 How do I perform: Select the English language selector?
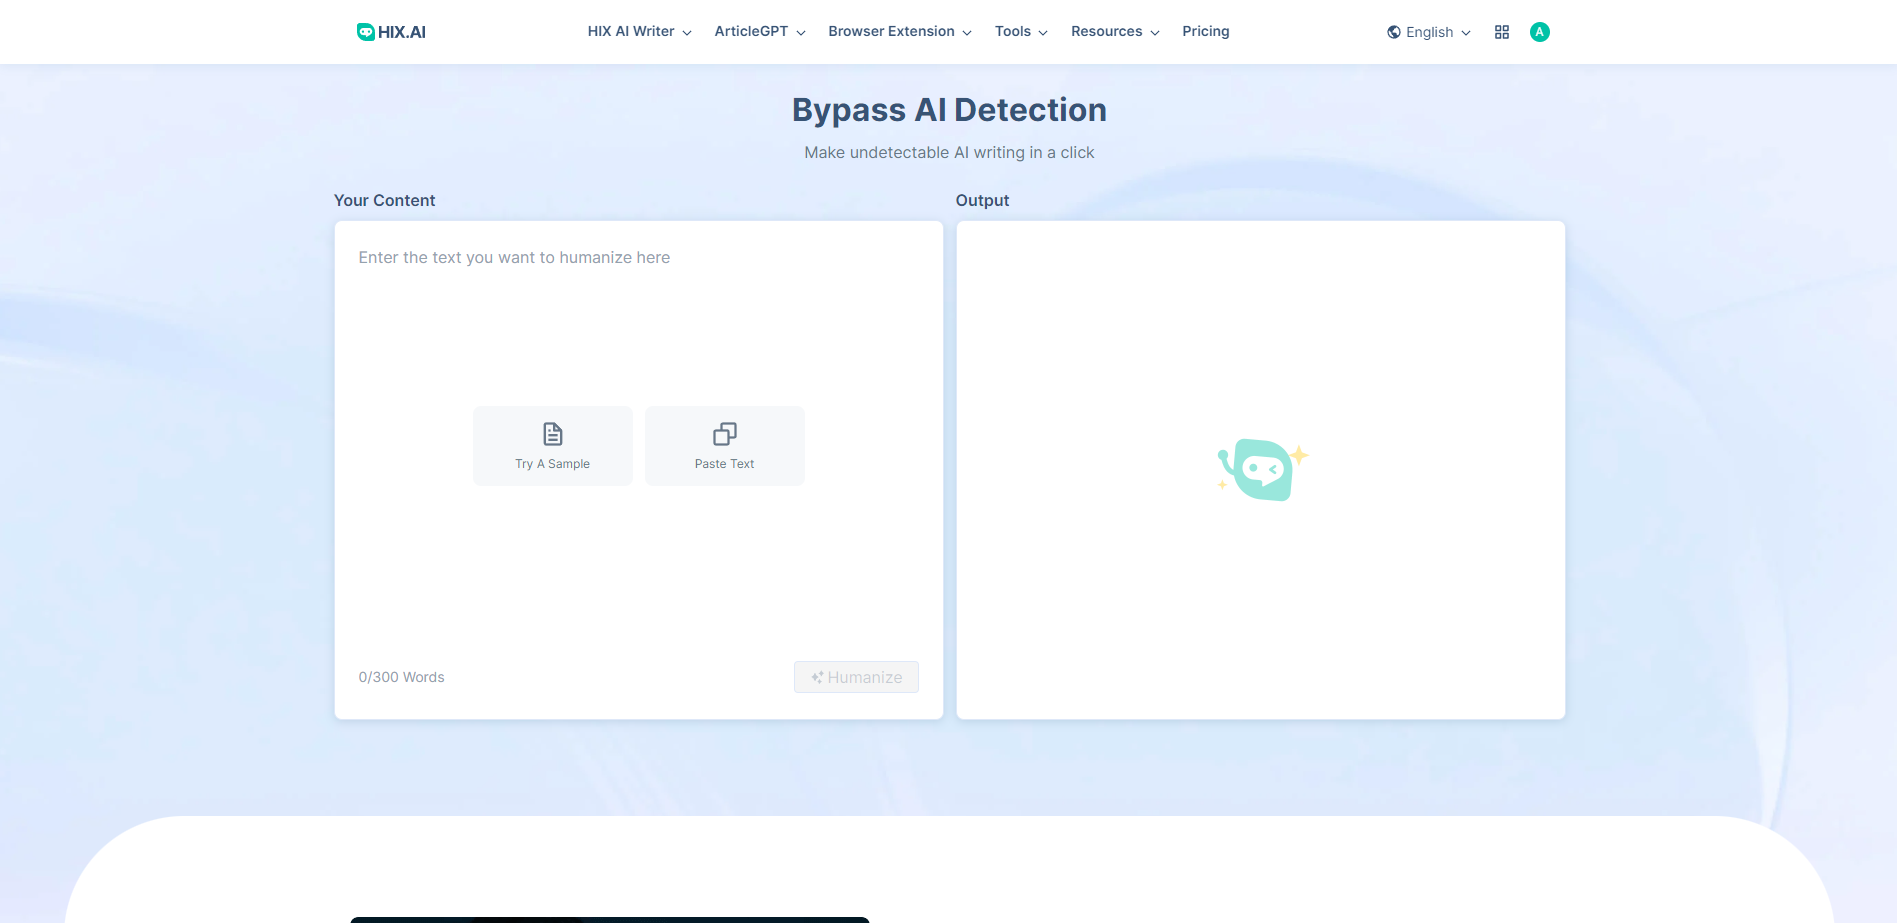[1430, 32]
